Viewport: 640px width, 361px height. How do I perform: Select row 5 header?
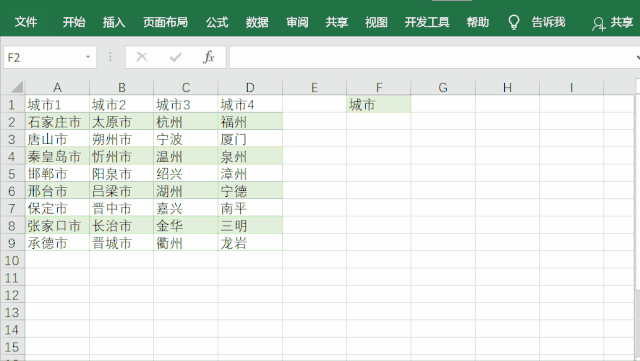click(x=12, y=174)
